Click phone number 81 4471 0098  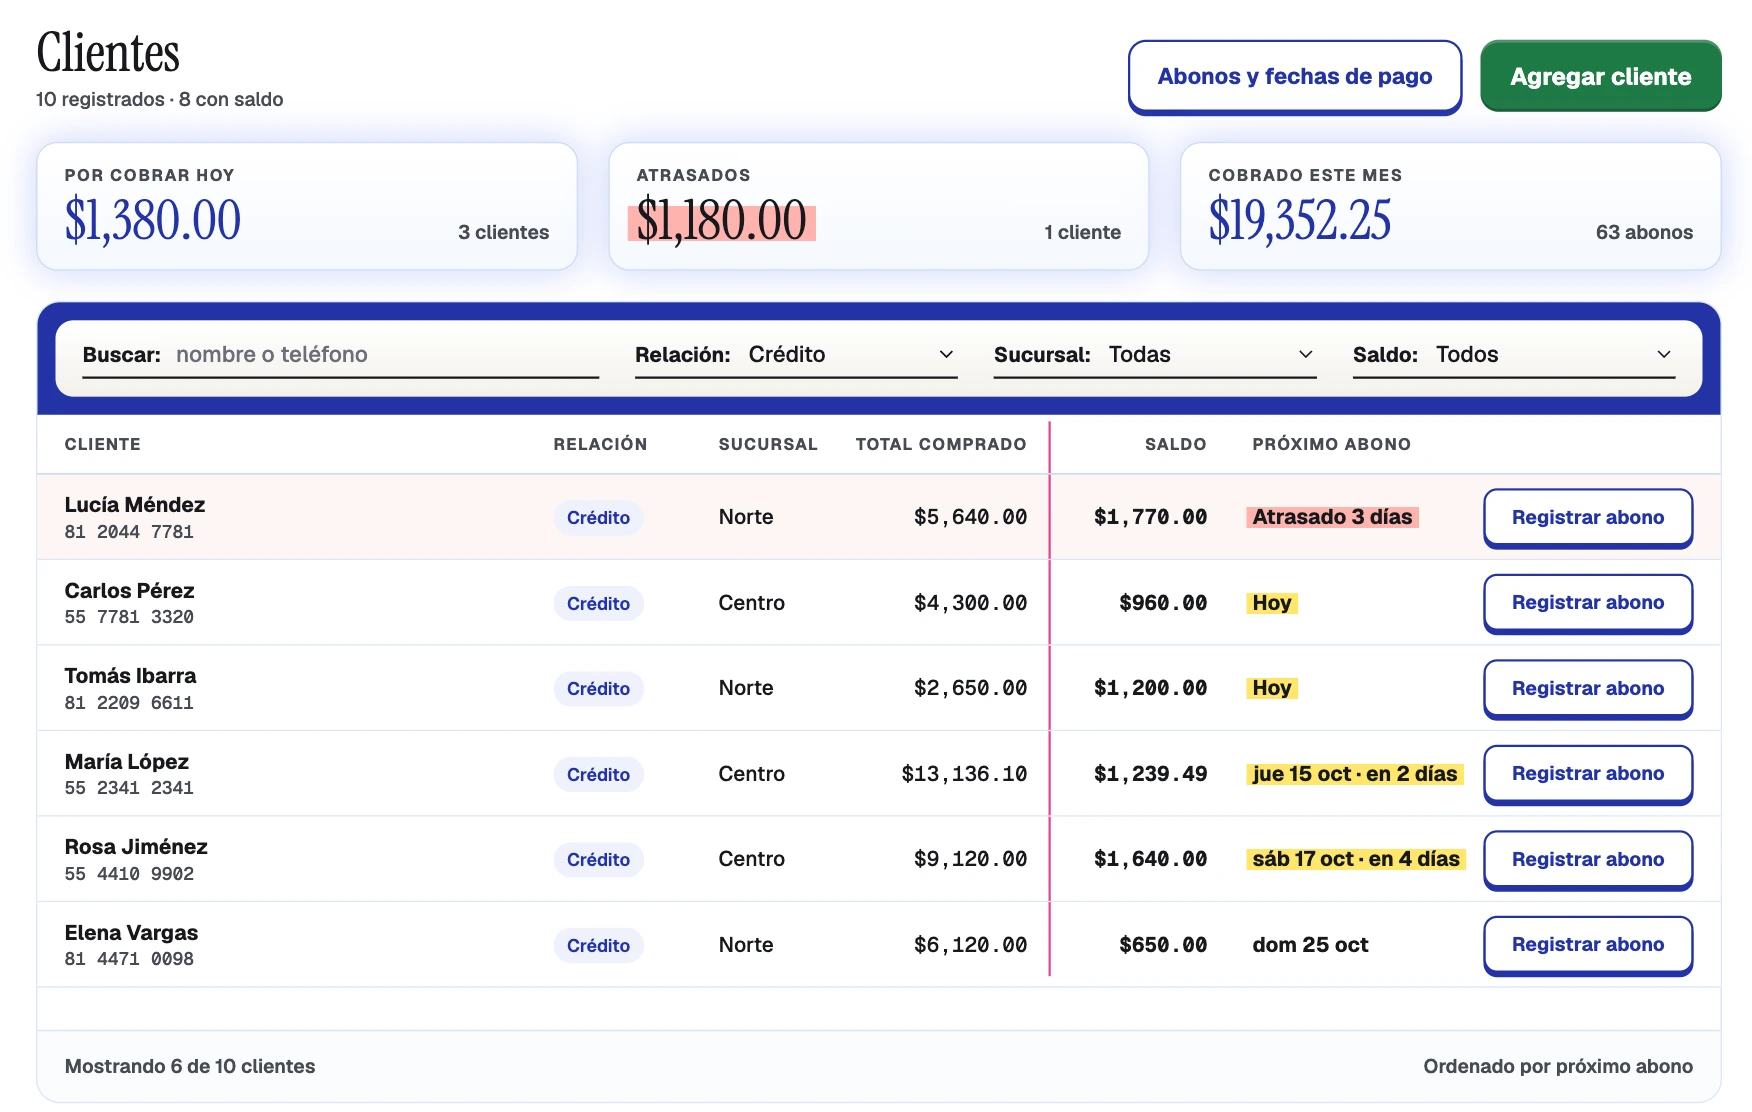(129, 959)
